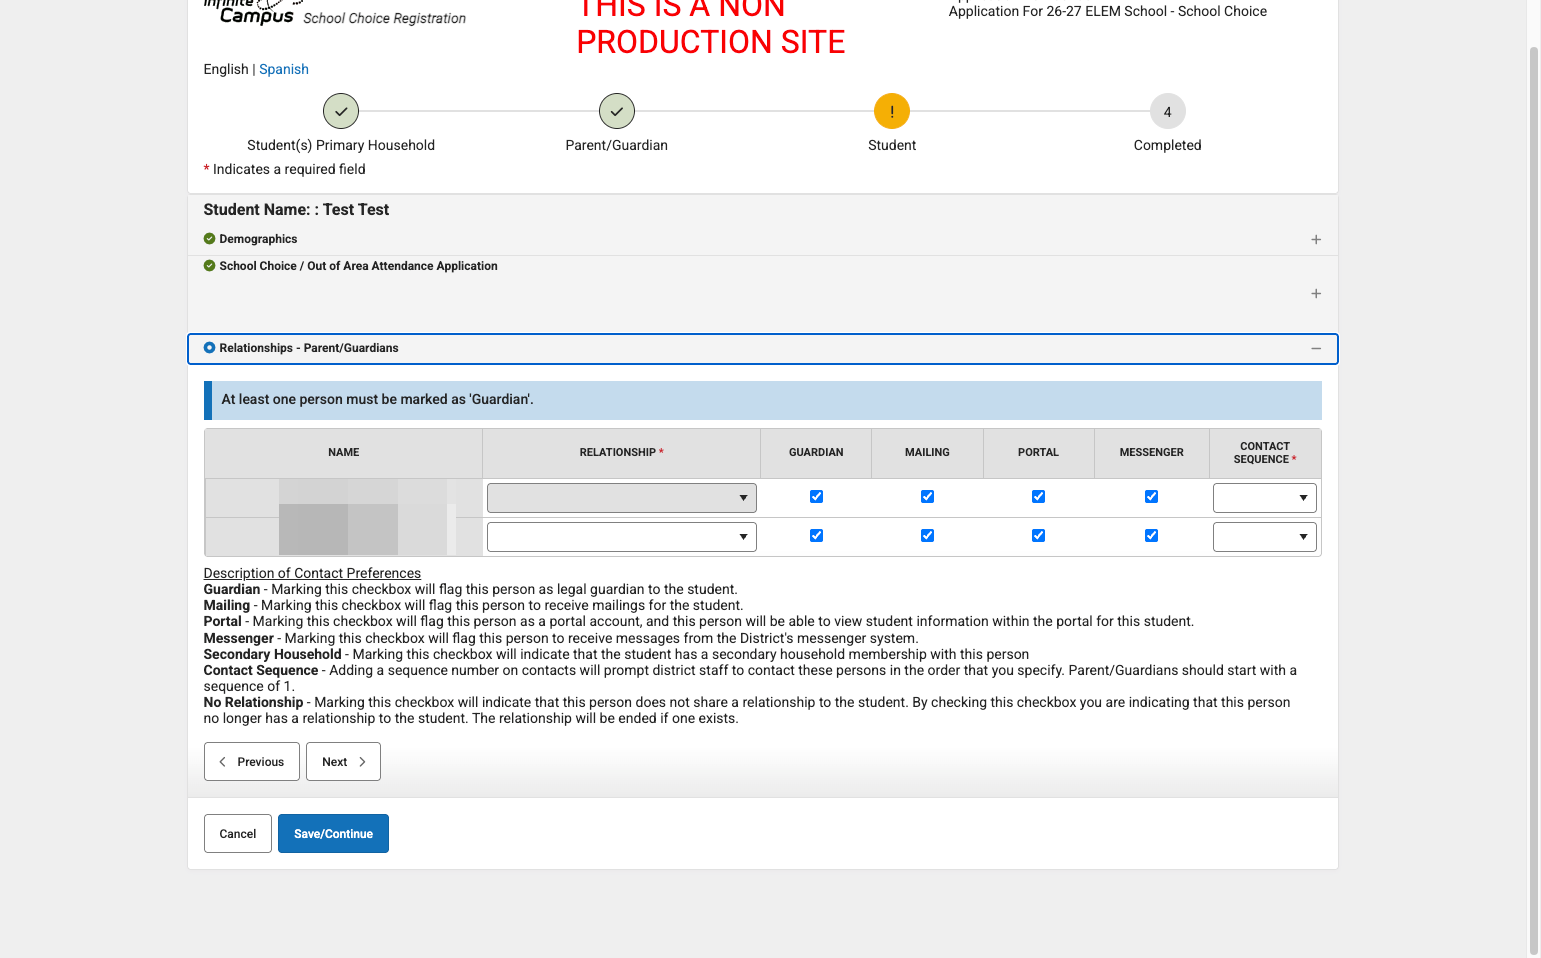Viewport: 1541px width, 958px height.
Task: Click the Cancel button
Action: click(238, 834)
